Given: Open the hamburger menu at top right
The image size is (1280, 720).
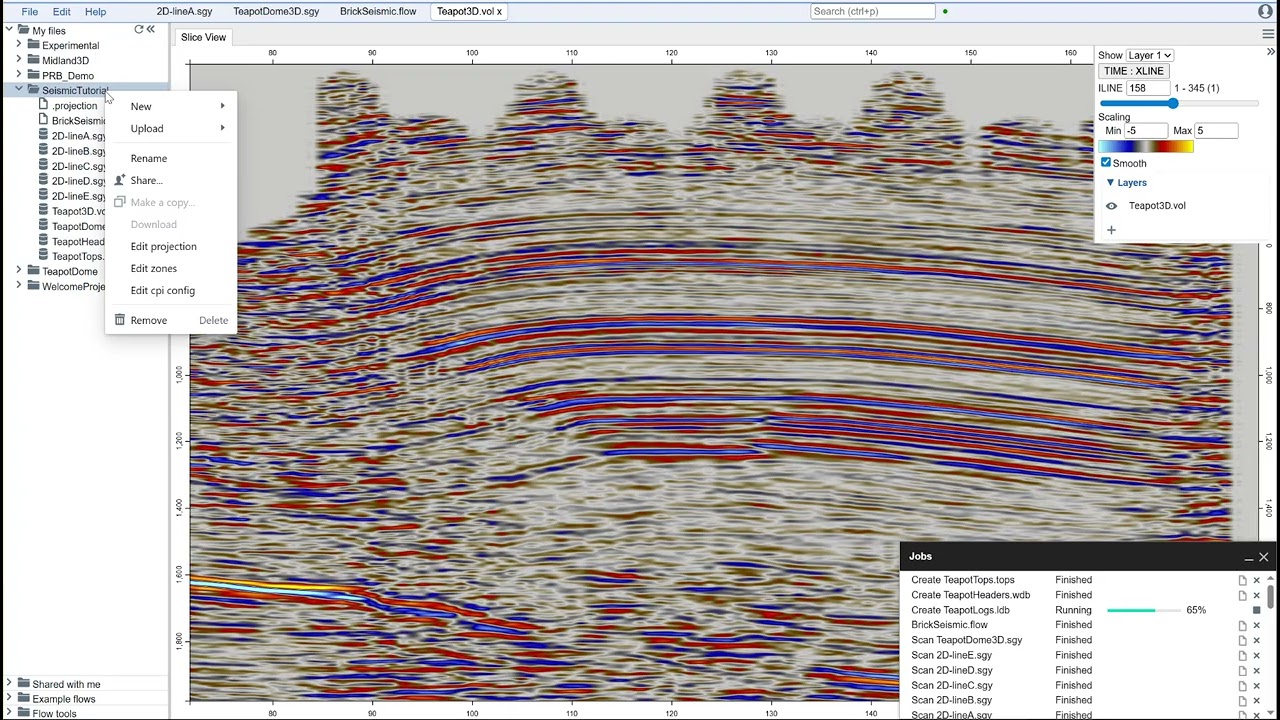Looking at the screenshot, I should [1268, 34].
